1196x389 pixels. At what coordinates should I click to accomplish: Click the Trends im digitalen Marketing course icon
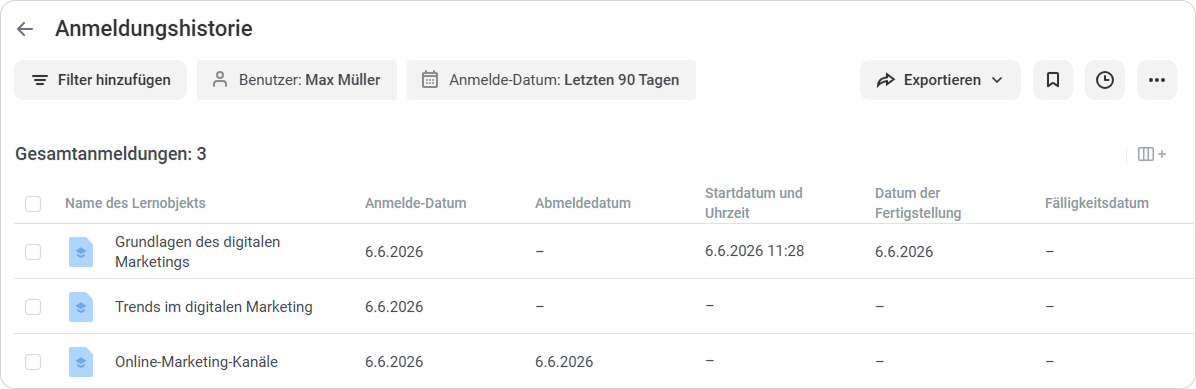(x=81, y=307)
